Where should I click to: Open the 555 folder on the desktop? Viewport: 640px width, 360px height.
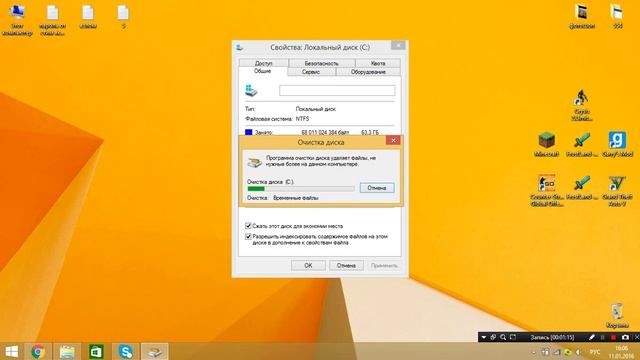click(617, 16)
